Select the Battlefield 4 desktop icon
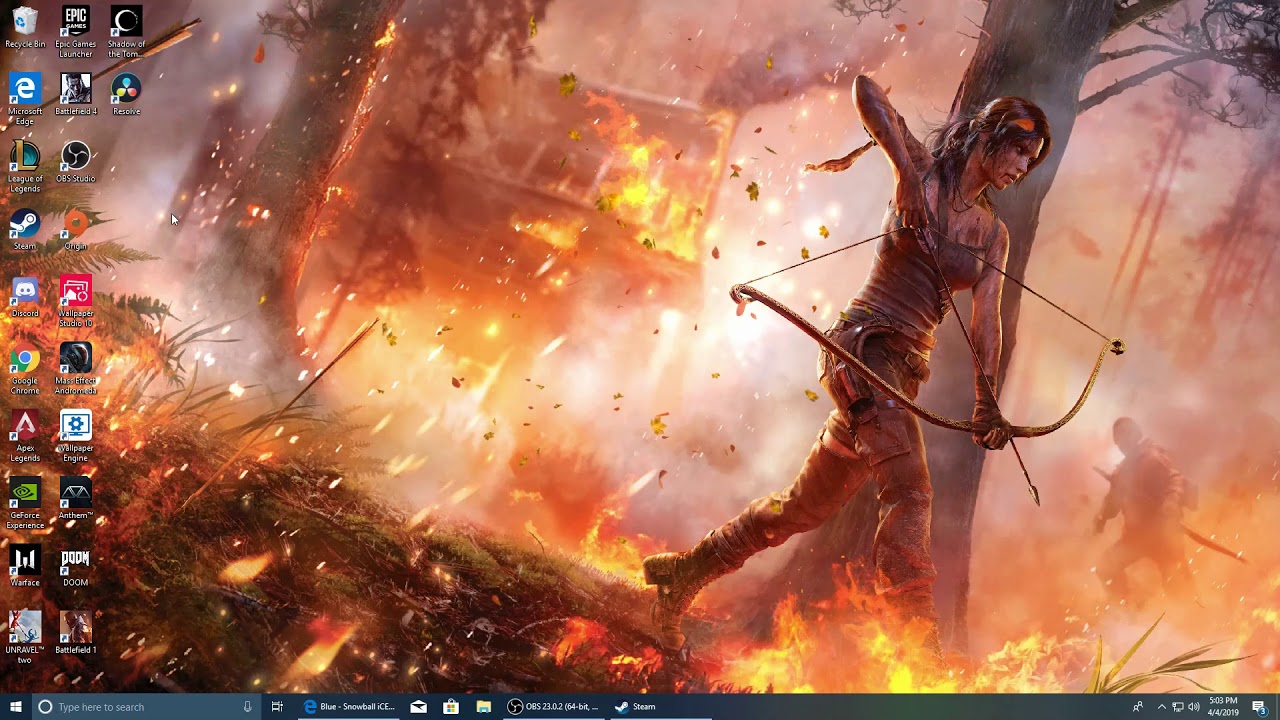The image size is (1280, 720). [x=75, y=95]
